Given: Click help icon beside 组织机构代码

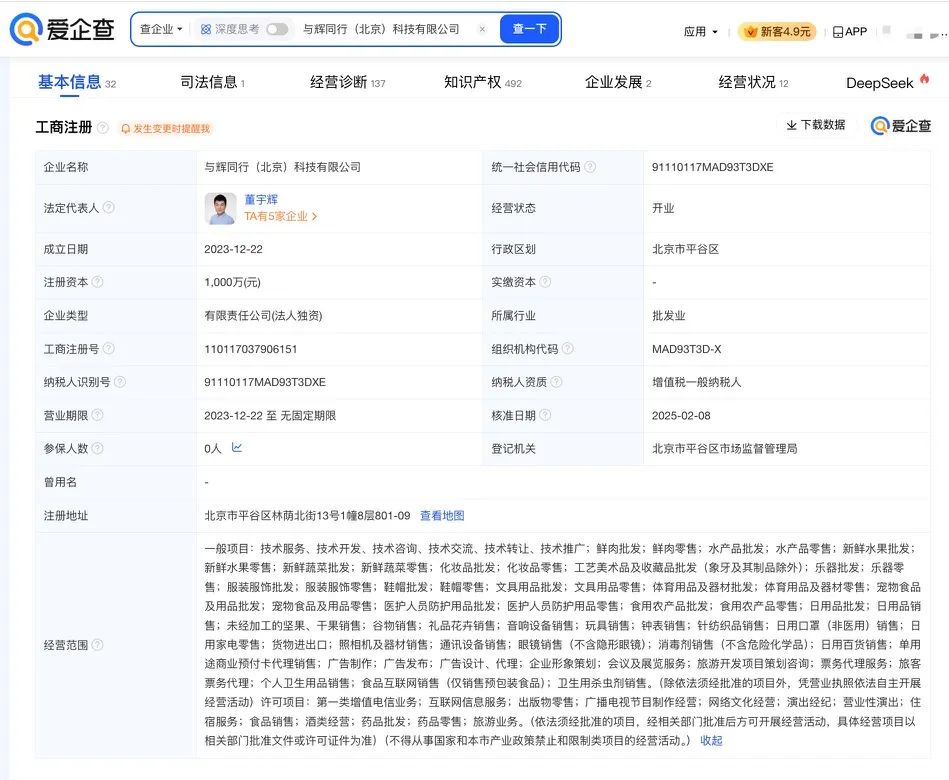Looking at the screenshot, I should 568,349.
